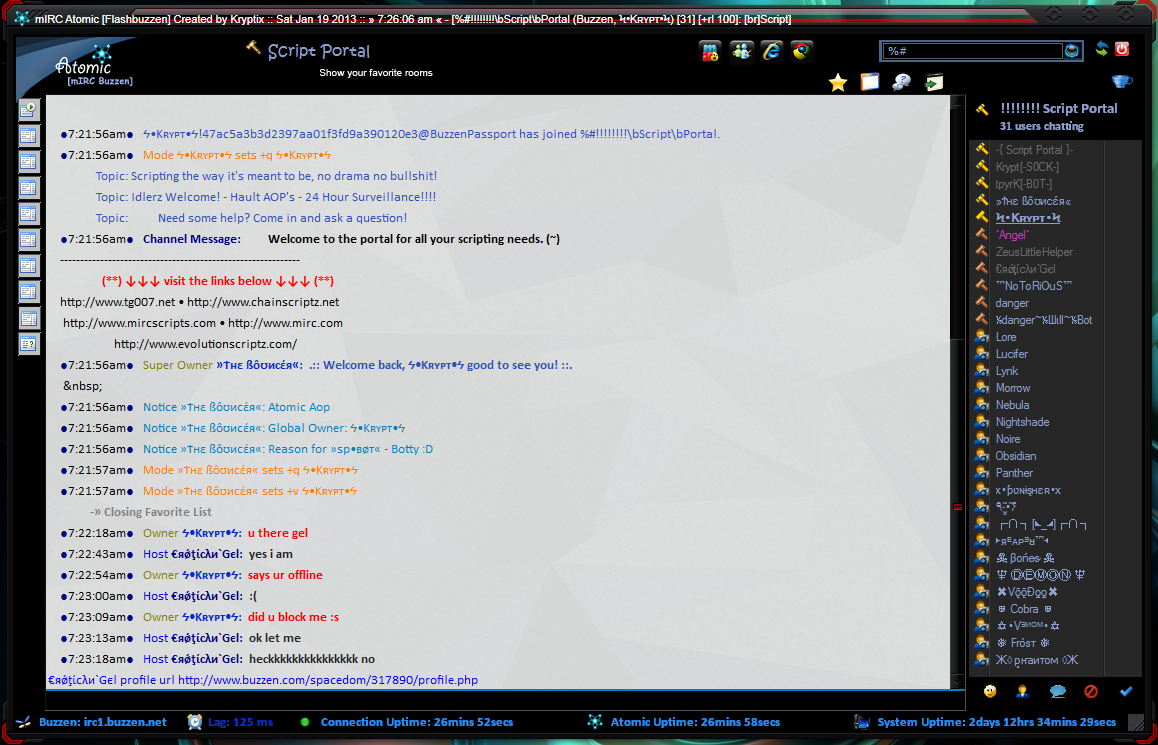Select user Morrow in the nicklist

tap(1013, 388)
